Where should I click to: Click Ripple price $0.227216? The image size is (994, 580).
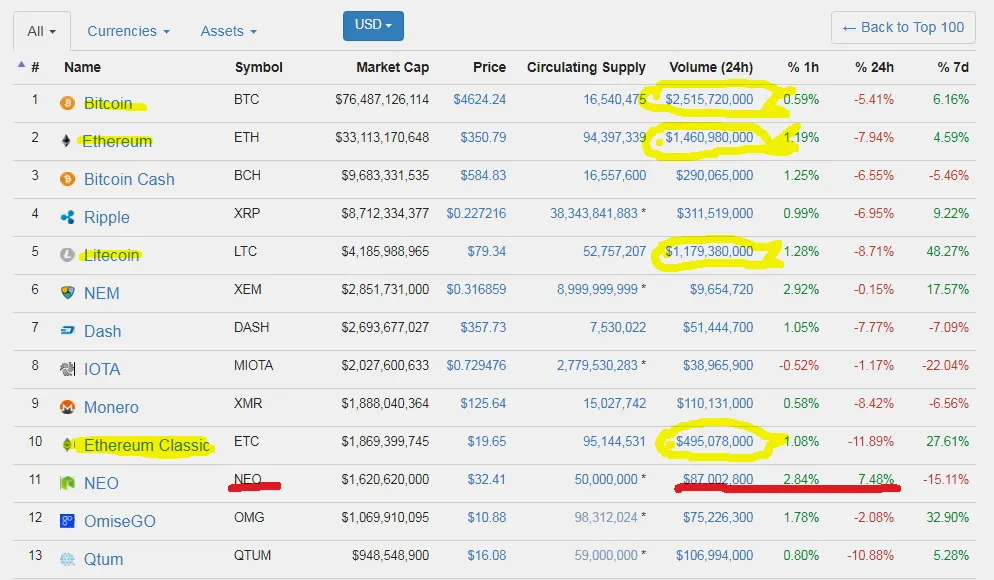pyautogui.click(x=476, y=214)
